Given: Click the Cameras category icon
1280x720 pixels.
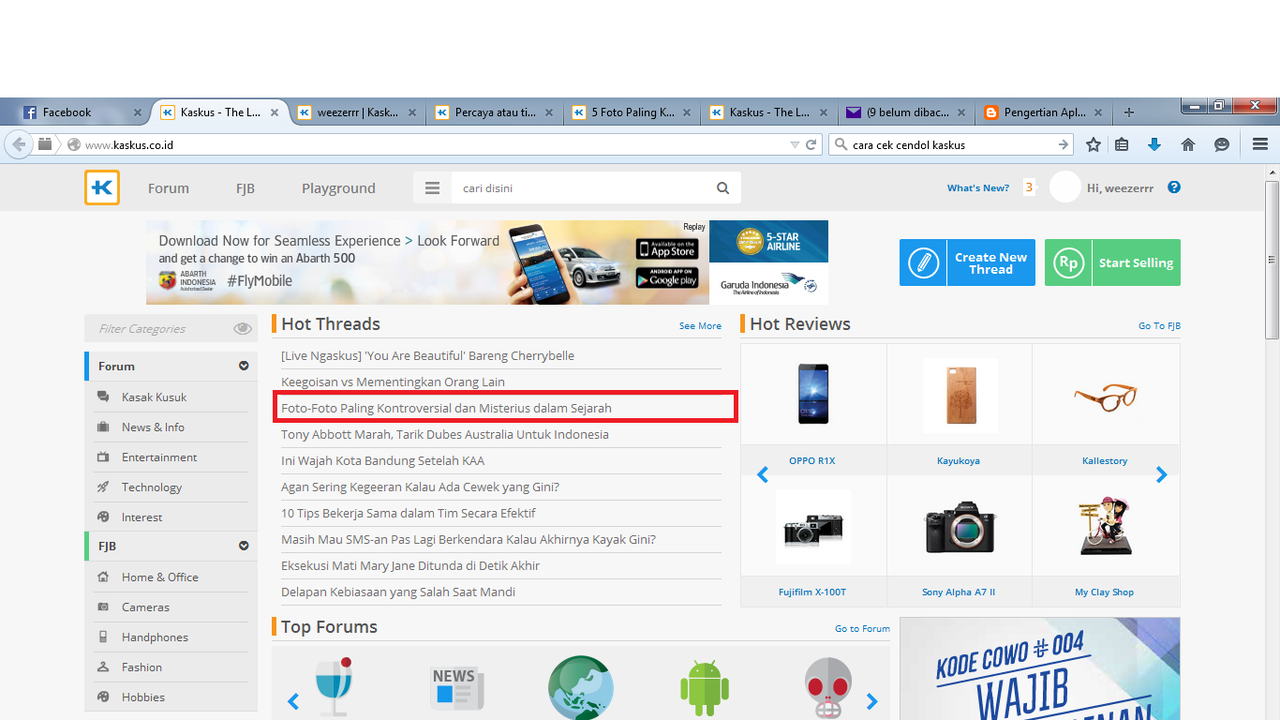Looking at the screenshot, I should tap(103, 607).
